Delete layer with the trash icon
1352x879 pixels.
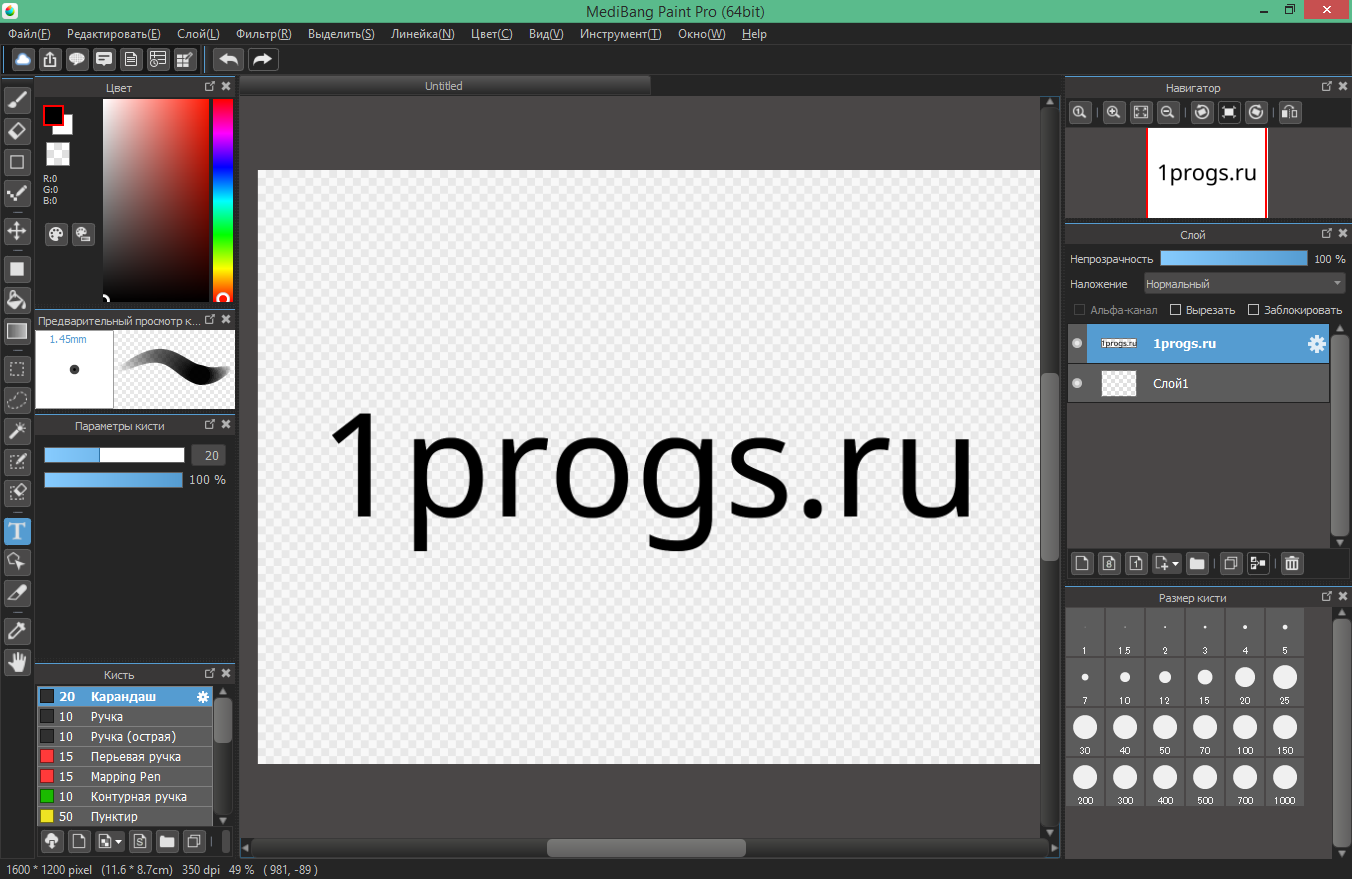pos(1292,564)
